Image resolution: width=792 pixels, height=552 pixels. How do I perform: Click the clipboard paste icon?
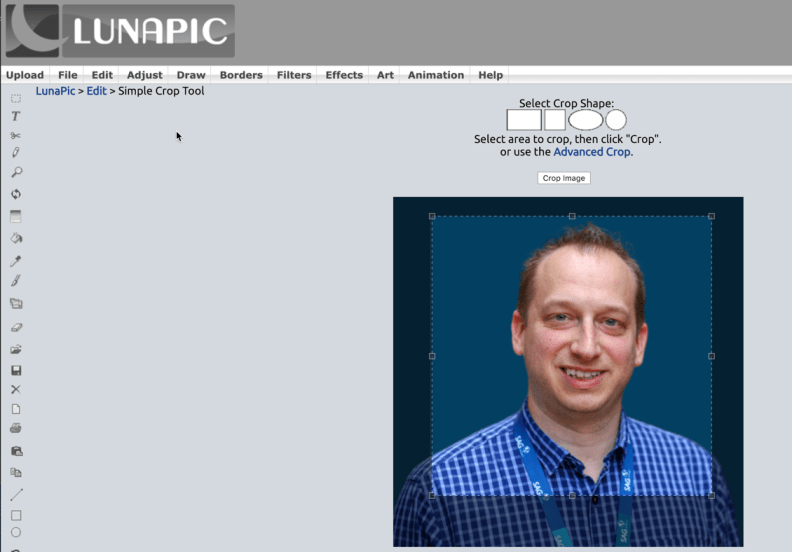click(16, 450)
